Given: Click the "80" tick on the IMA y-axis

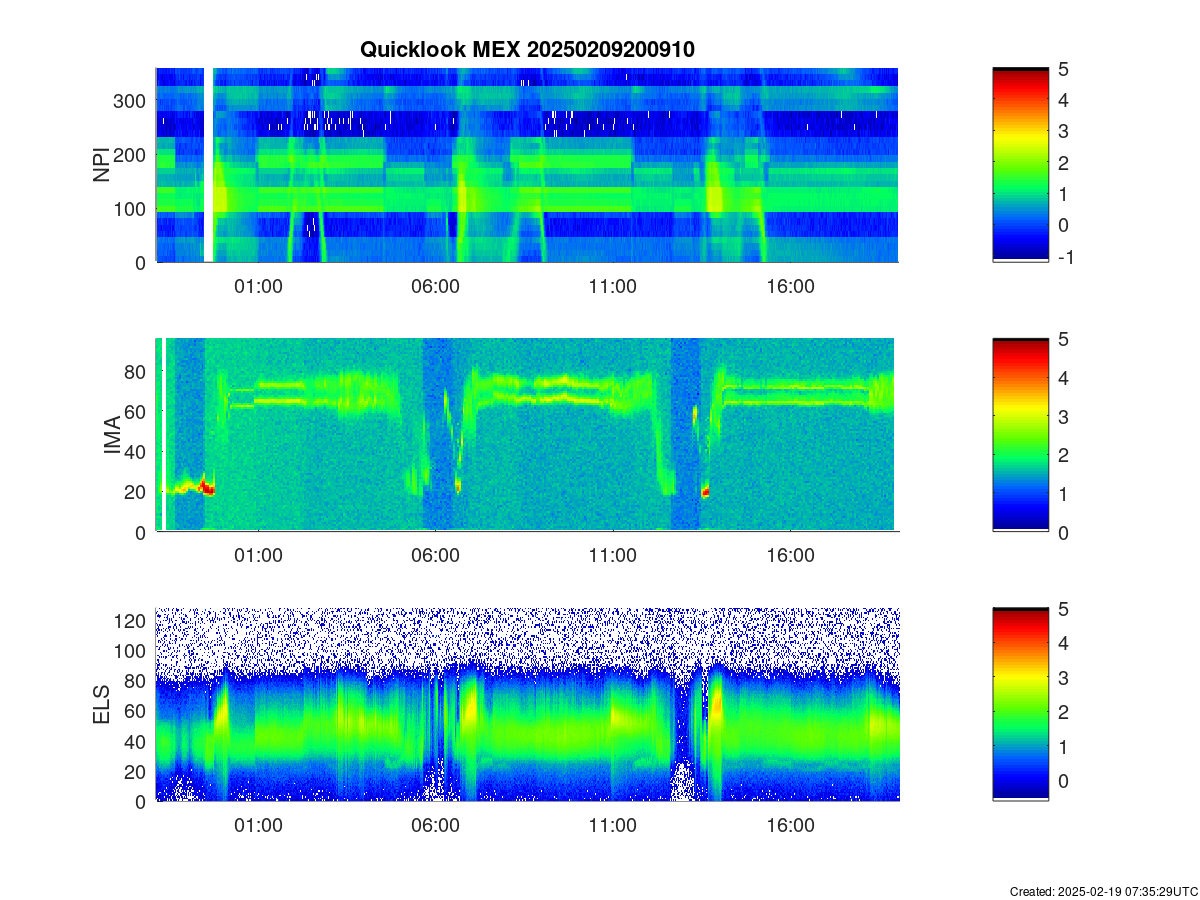Looking at the screenshot, I should point(137,371).
